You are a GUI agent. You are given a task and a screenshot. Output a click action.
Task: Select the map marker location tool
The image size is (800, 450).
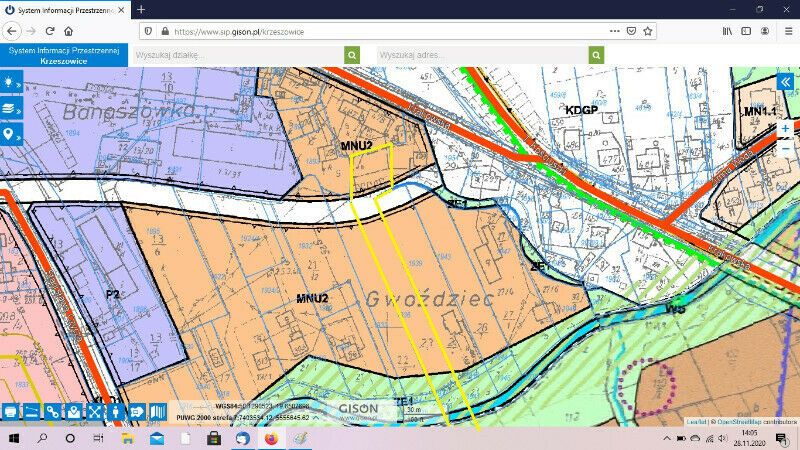click(73, 411)
